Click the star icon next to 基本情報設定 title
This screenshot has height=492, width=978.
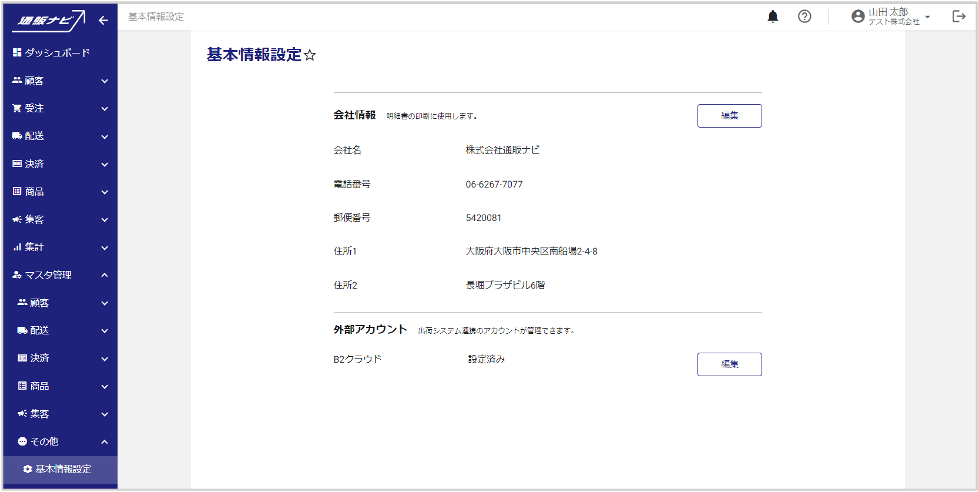(310, 56)
